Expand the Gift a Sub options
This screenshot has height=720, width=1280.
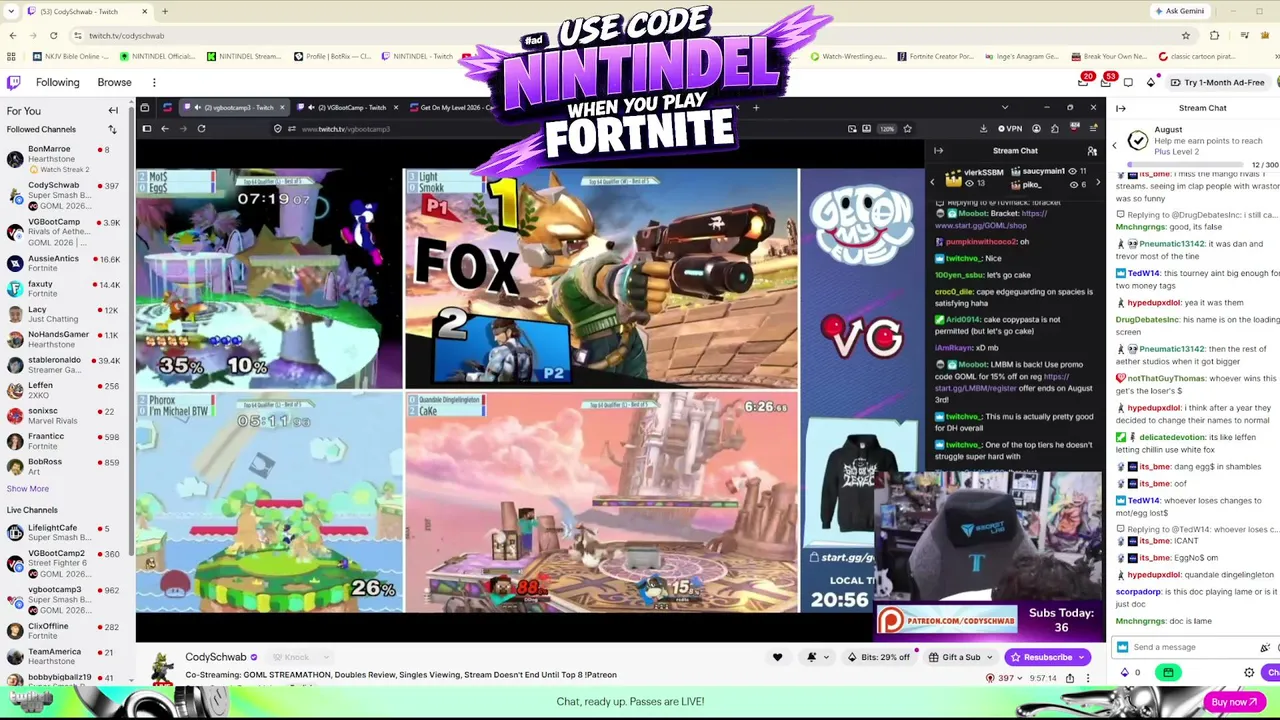tap(989, 657)
